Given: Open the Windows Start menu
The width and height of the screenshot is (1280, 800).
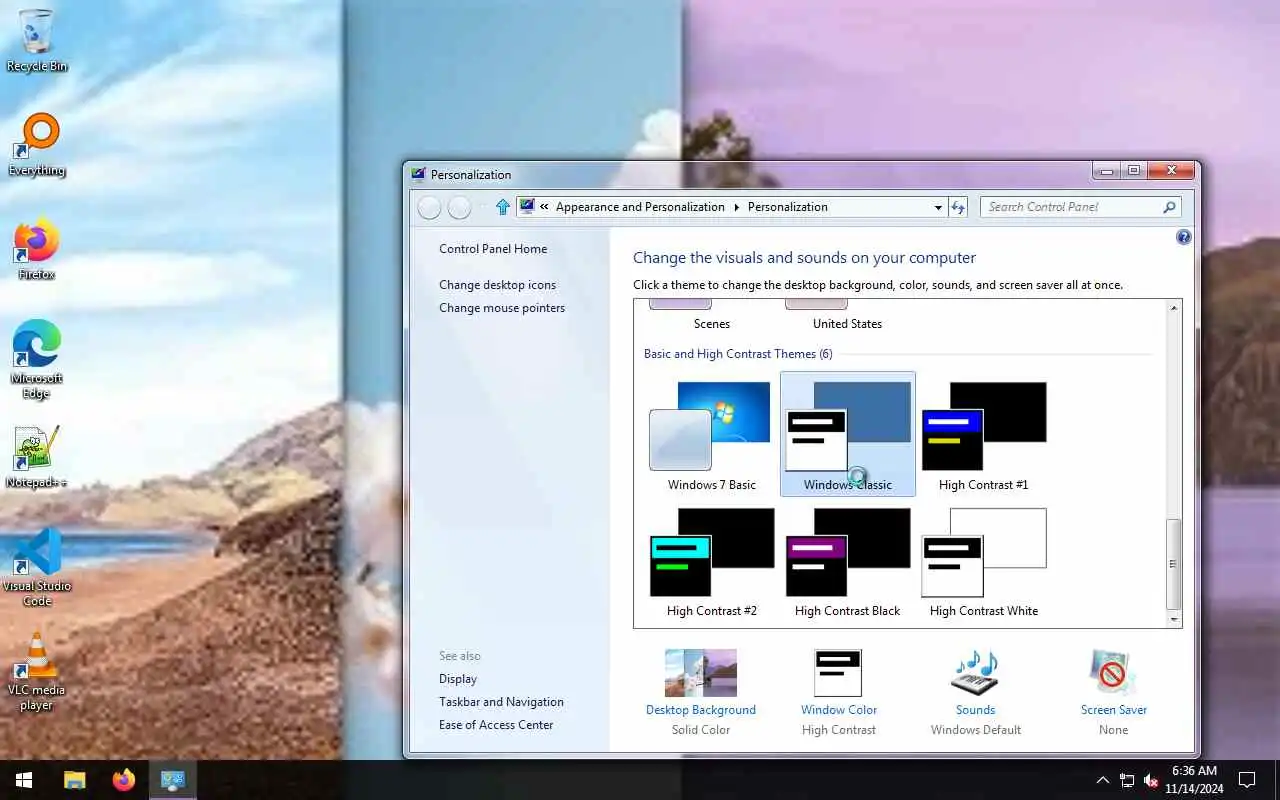Looking at the screenshot, I should [24, 780].
